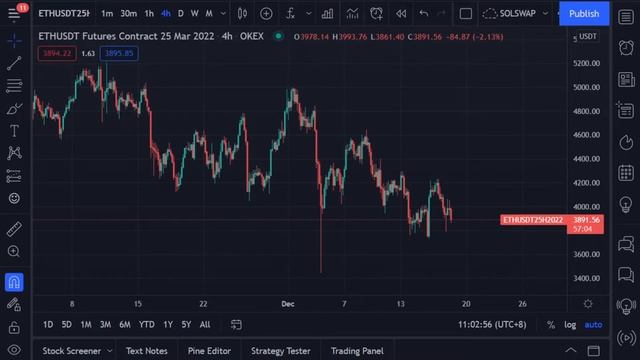Image resolution: width=640 pixels, height=360 pixels.
Task: Select the 4h timeframe
Action: tap(165, 14)
